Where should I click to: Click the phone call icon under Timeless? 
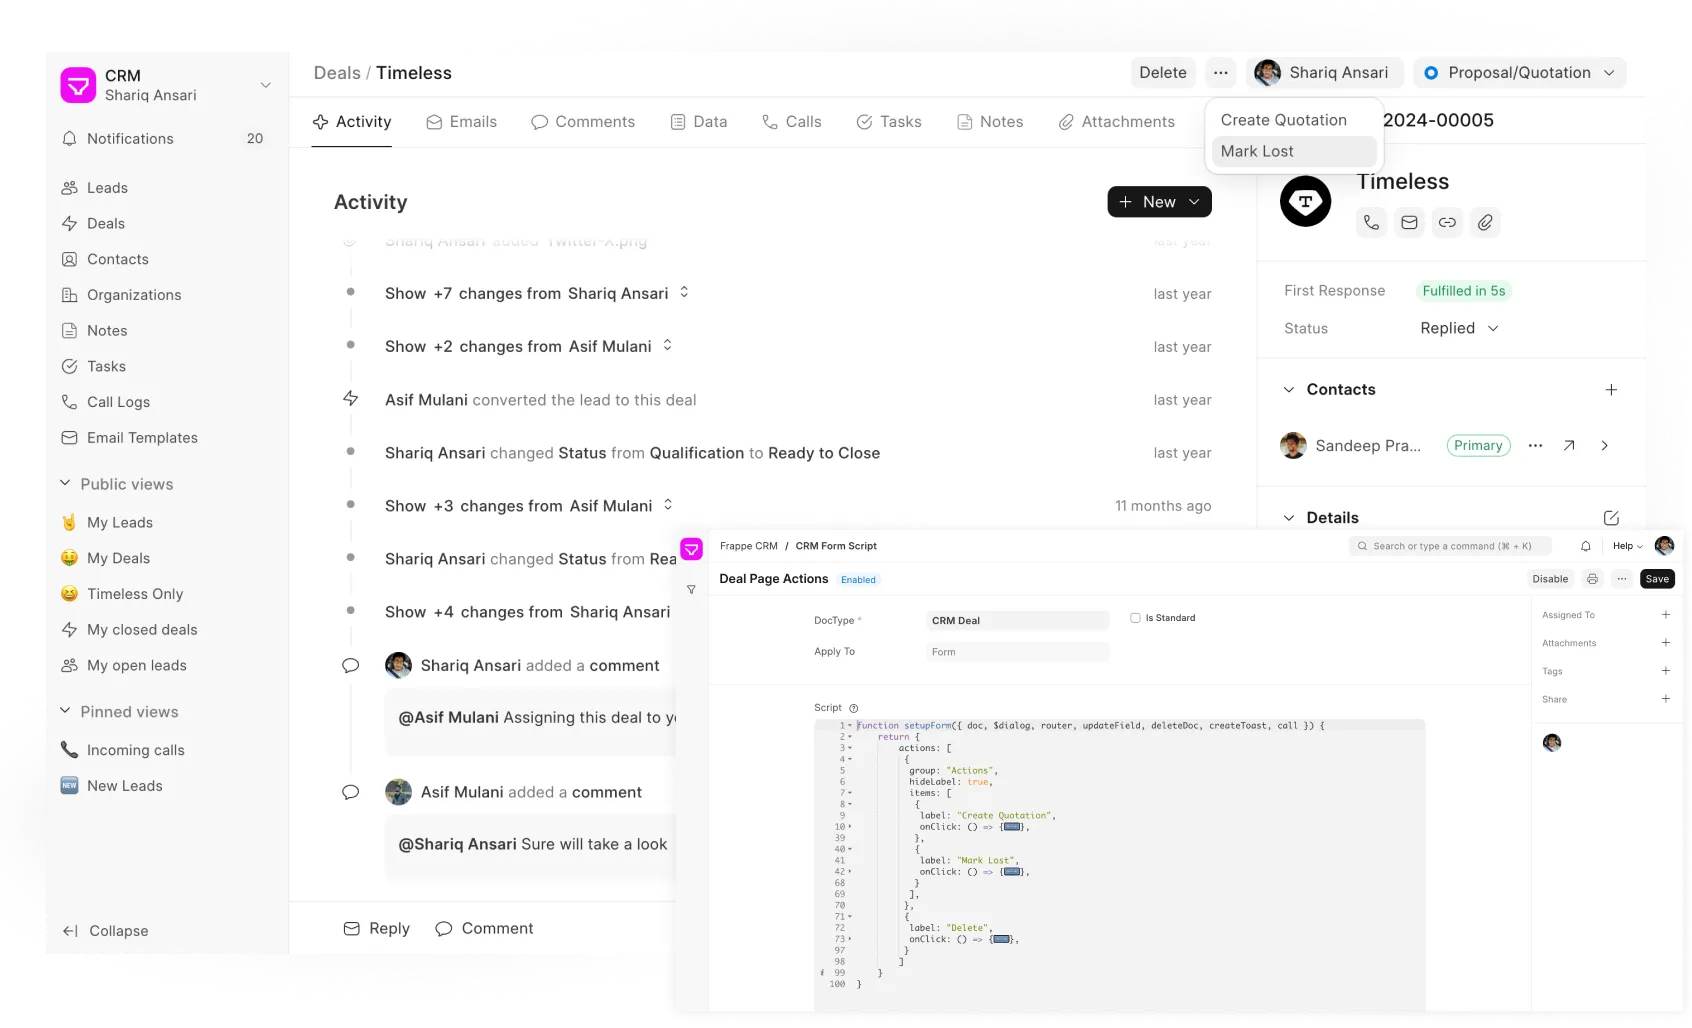tap(1371, 222)
